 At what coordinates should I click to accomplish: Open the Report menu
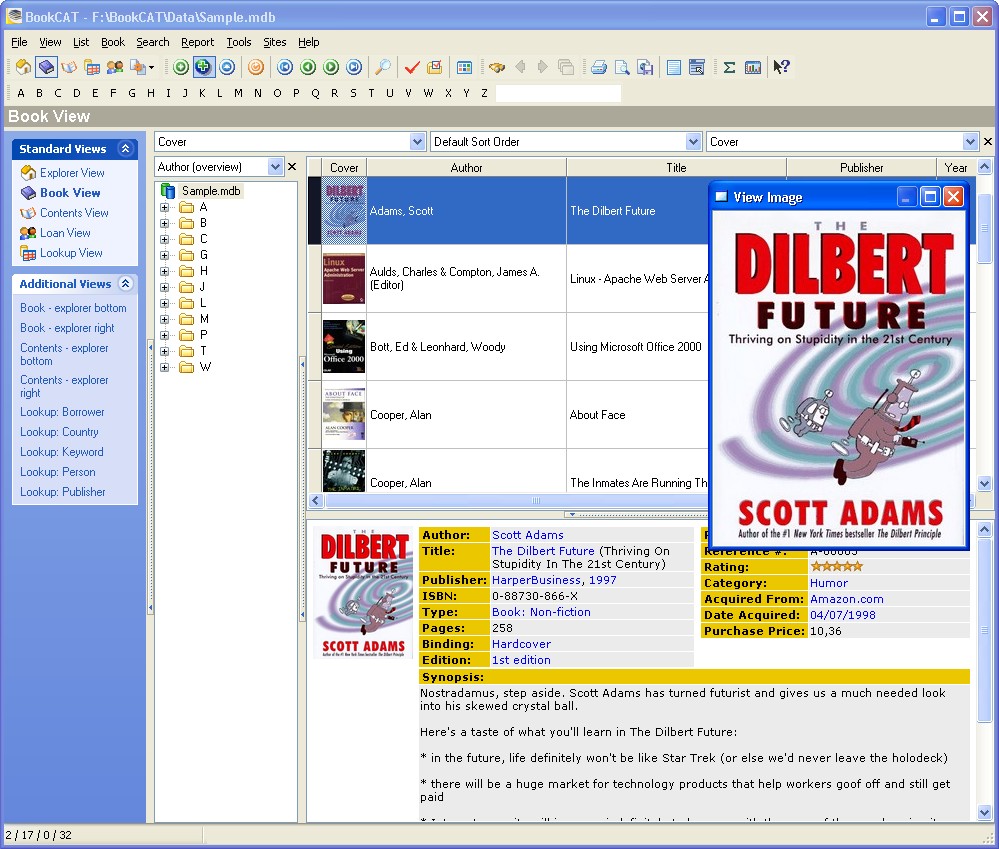198,42
